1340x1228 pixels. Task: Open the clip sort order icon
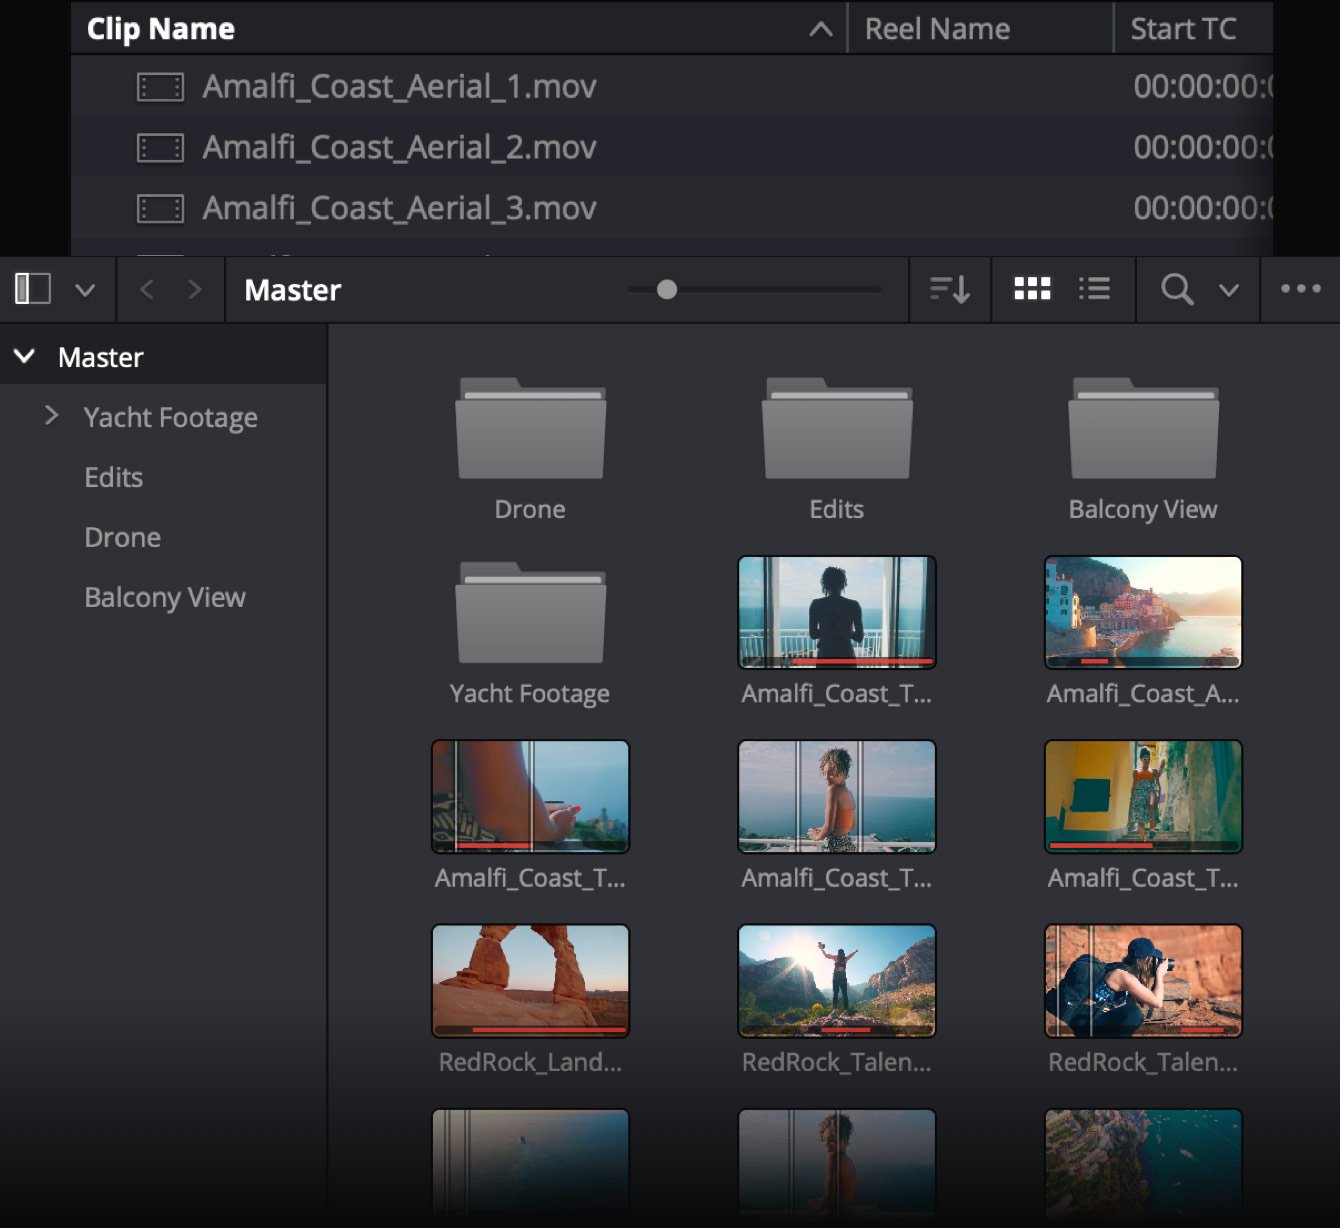click(x=948, y=289)
